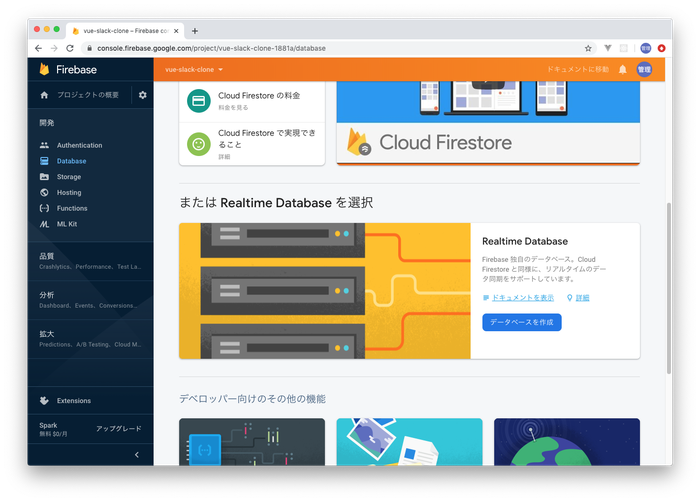
Task: Click the Cloud Firestore banner image
Action: tap(488, 122)
